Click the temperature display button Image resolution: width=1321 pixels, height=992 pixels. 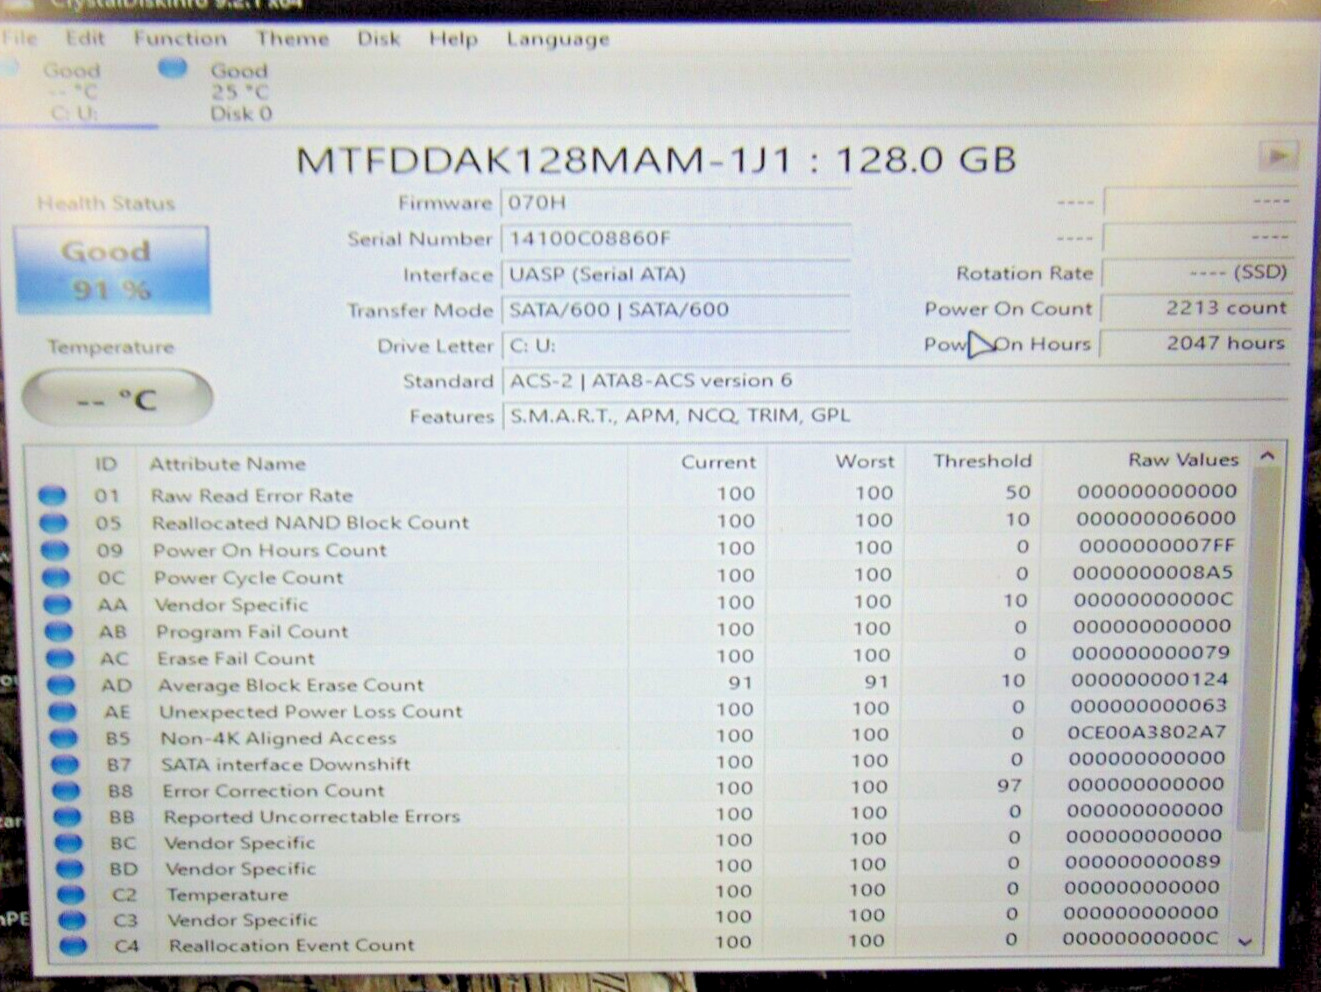117,400
